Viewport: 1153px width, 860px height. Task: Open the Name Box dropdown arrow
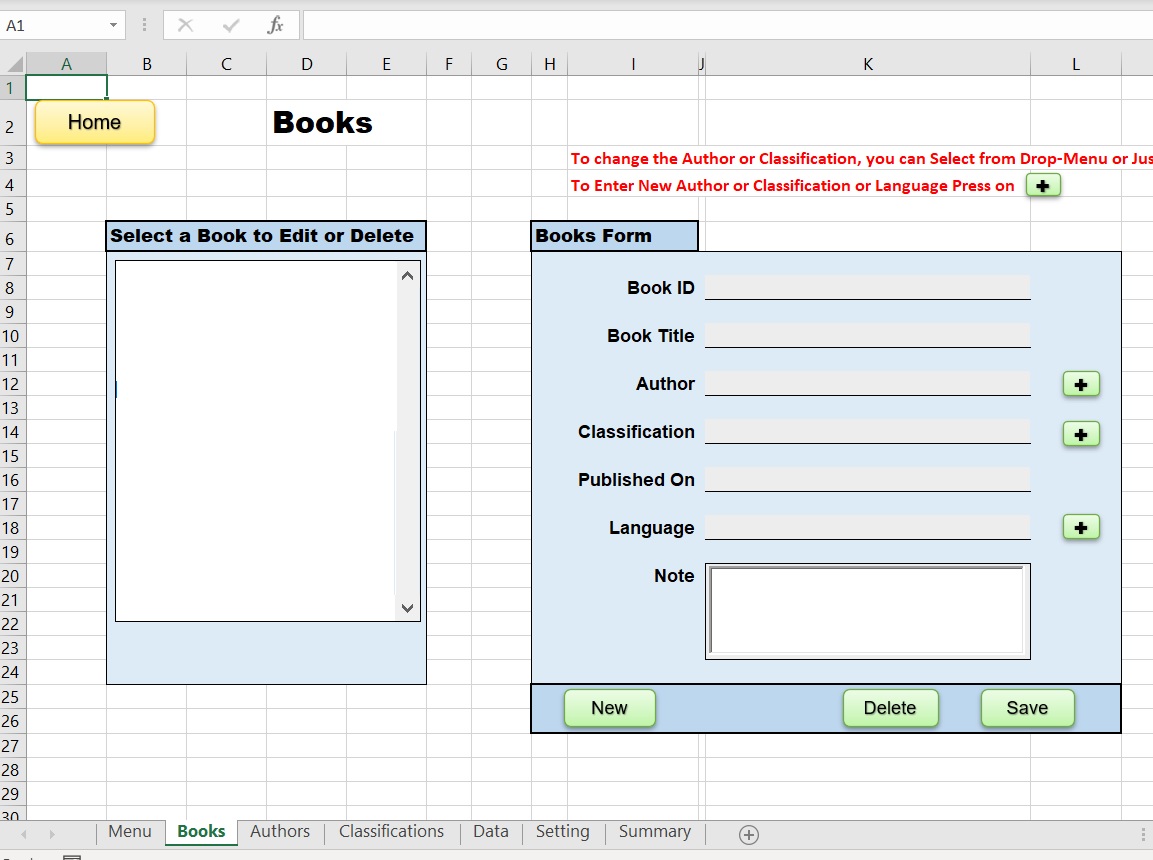tap(113, 26)
